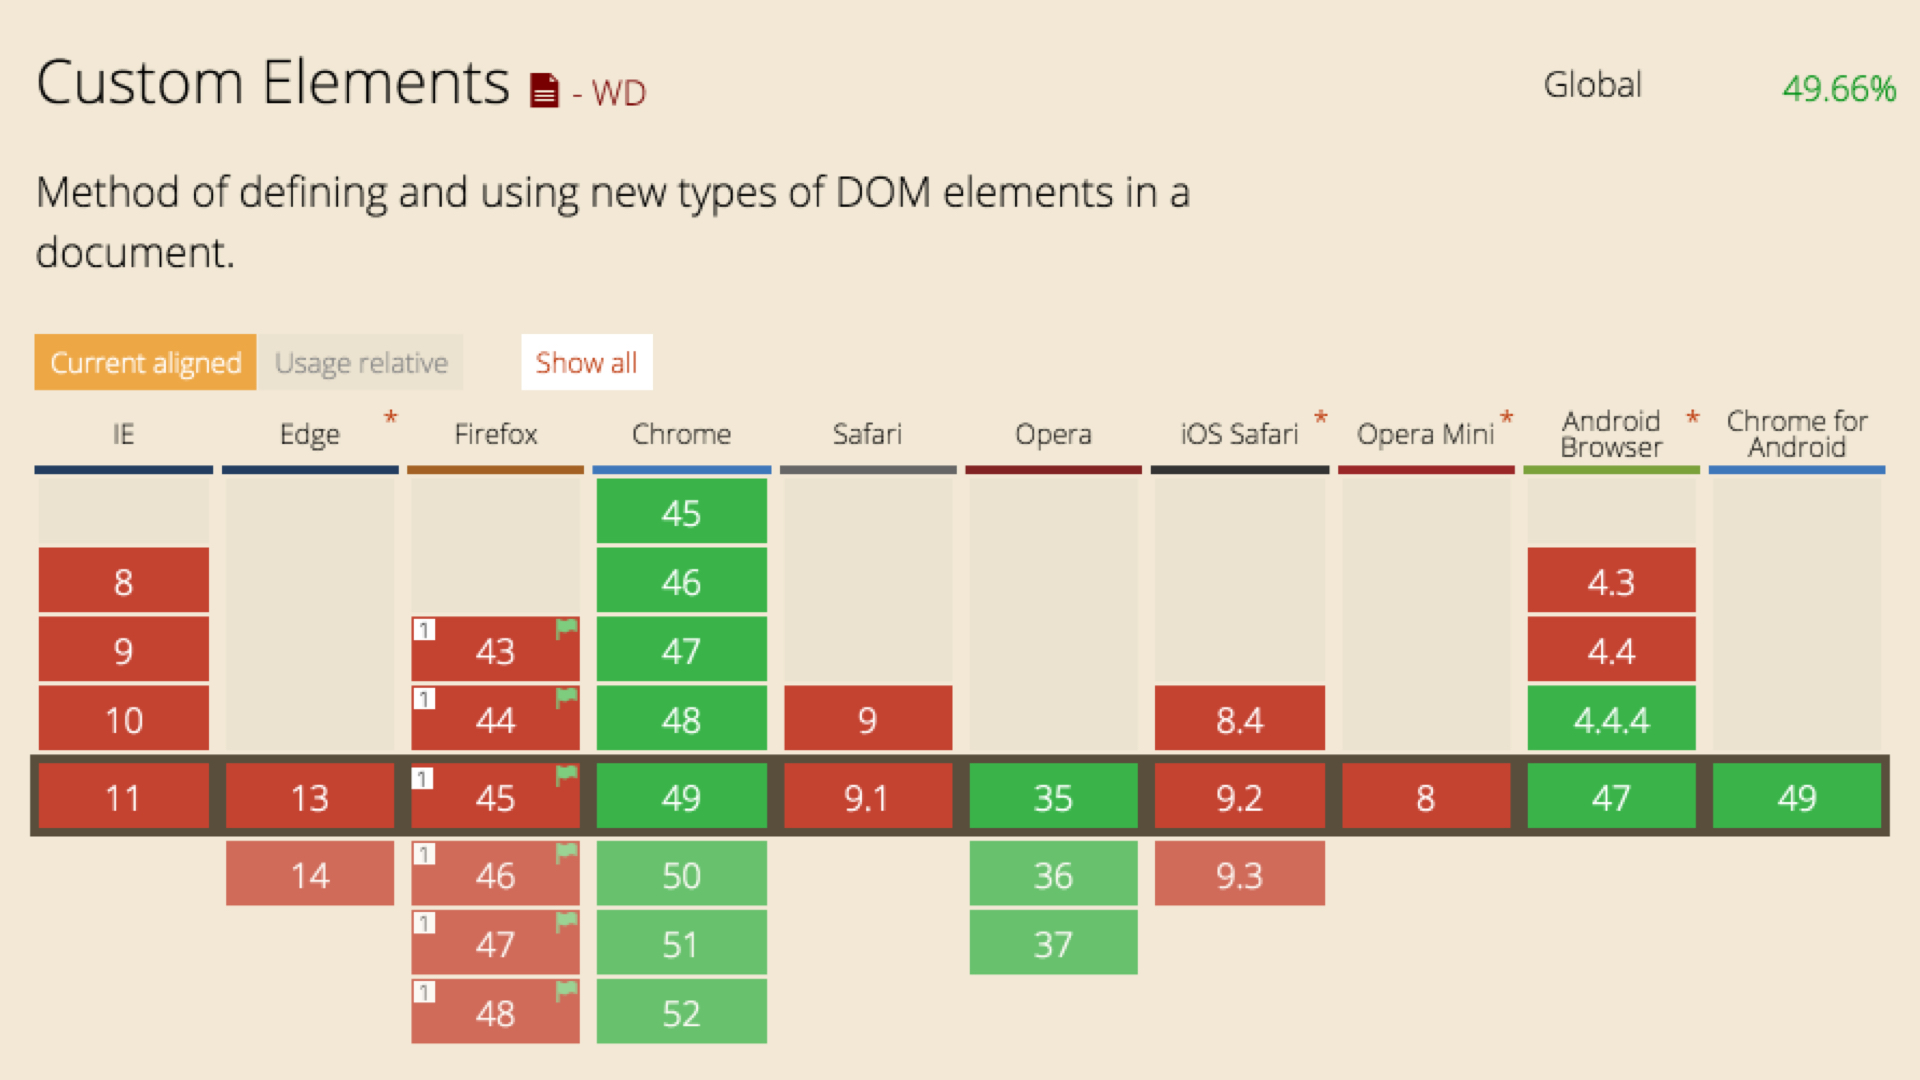The width and height of the screenshot is (1920, 1080).
Task: Click the Opera 35 green cell
Action: click(x=1053, y=797)
